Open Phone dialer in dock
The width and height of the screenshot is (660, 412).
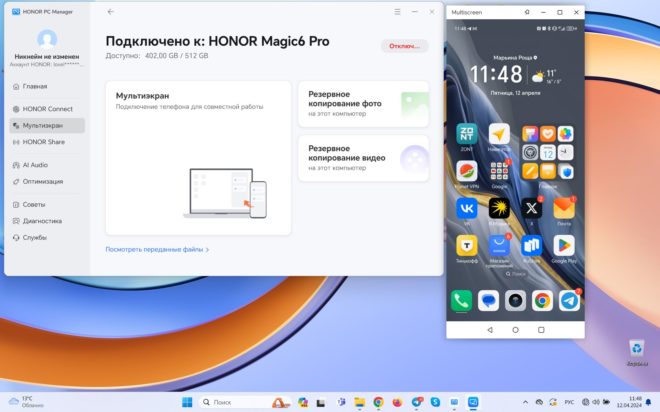click(461, 301)
